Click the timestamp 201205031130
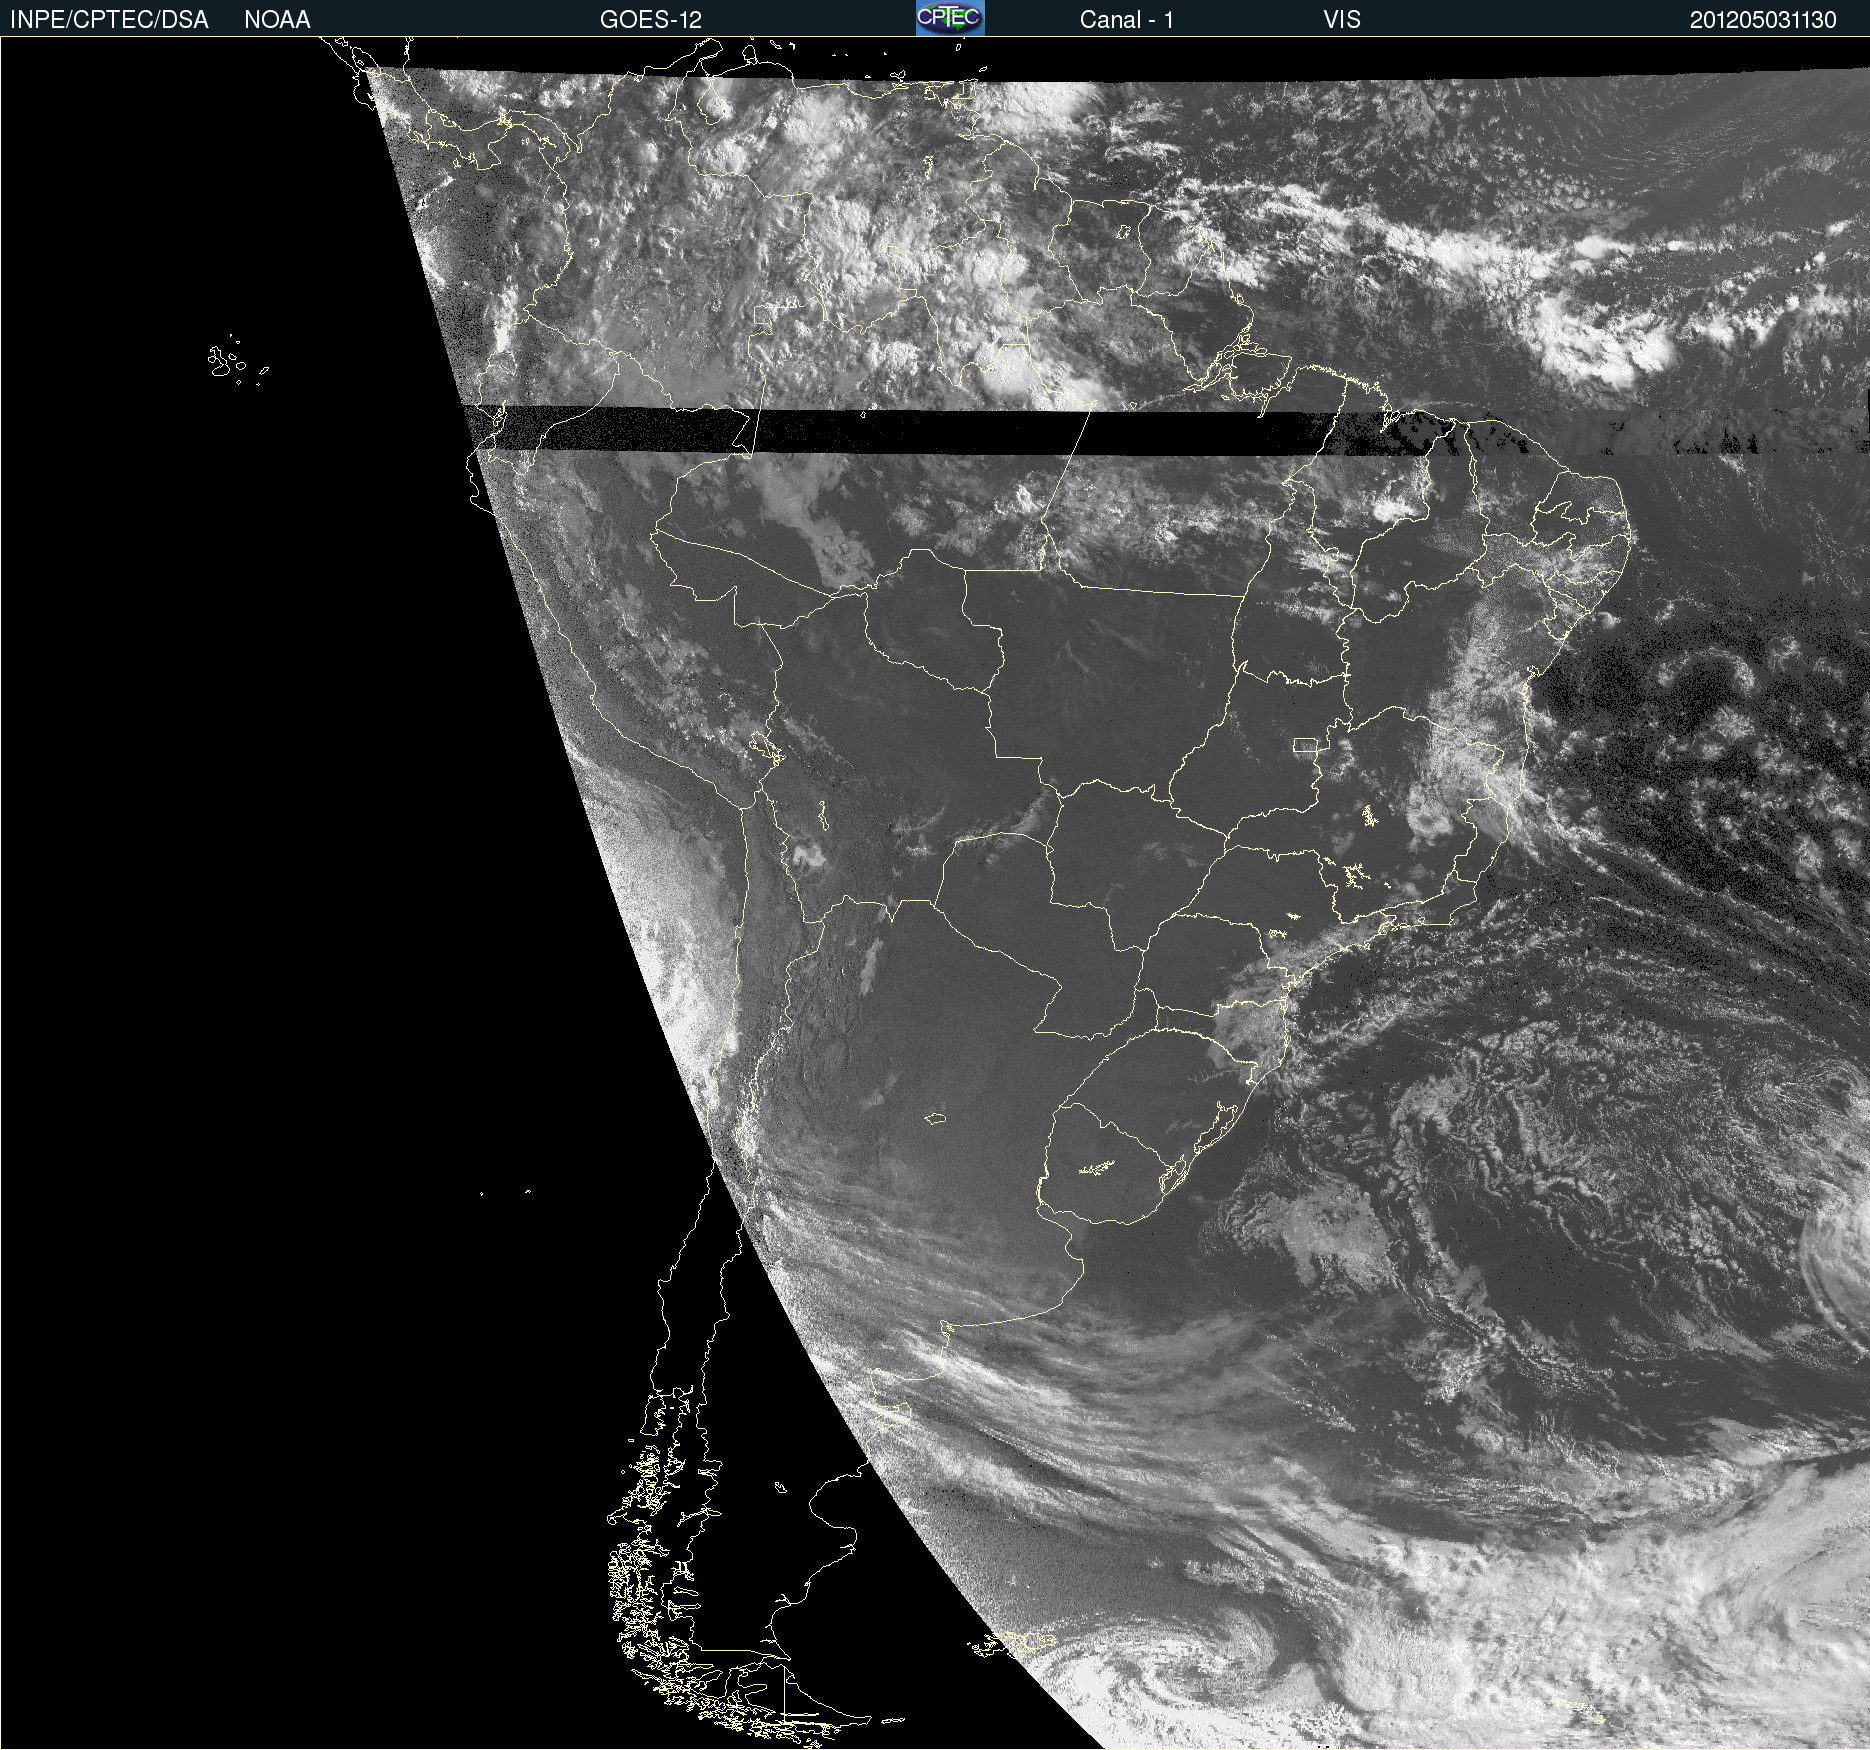This screenshot has height=1750, width=1870. 1763,20
